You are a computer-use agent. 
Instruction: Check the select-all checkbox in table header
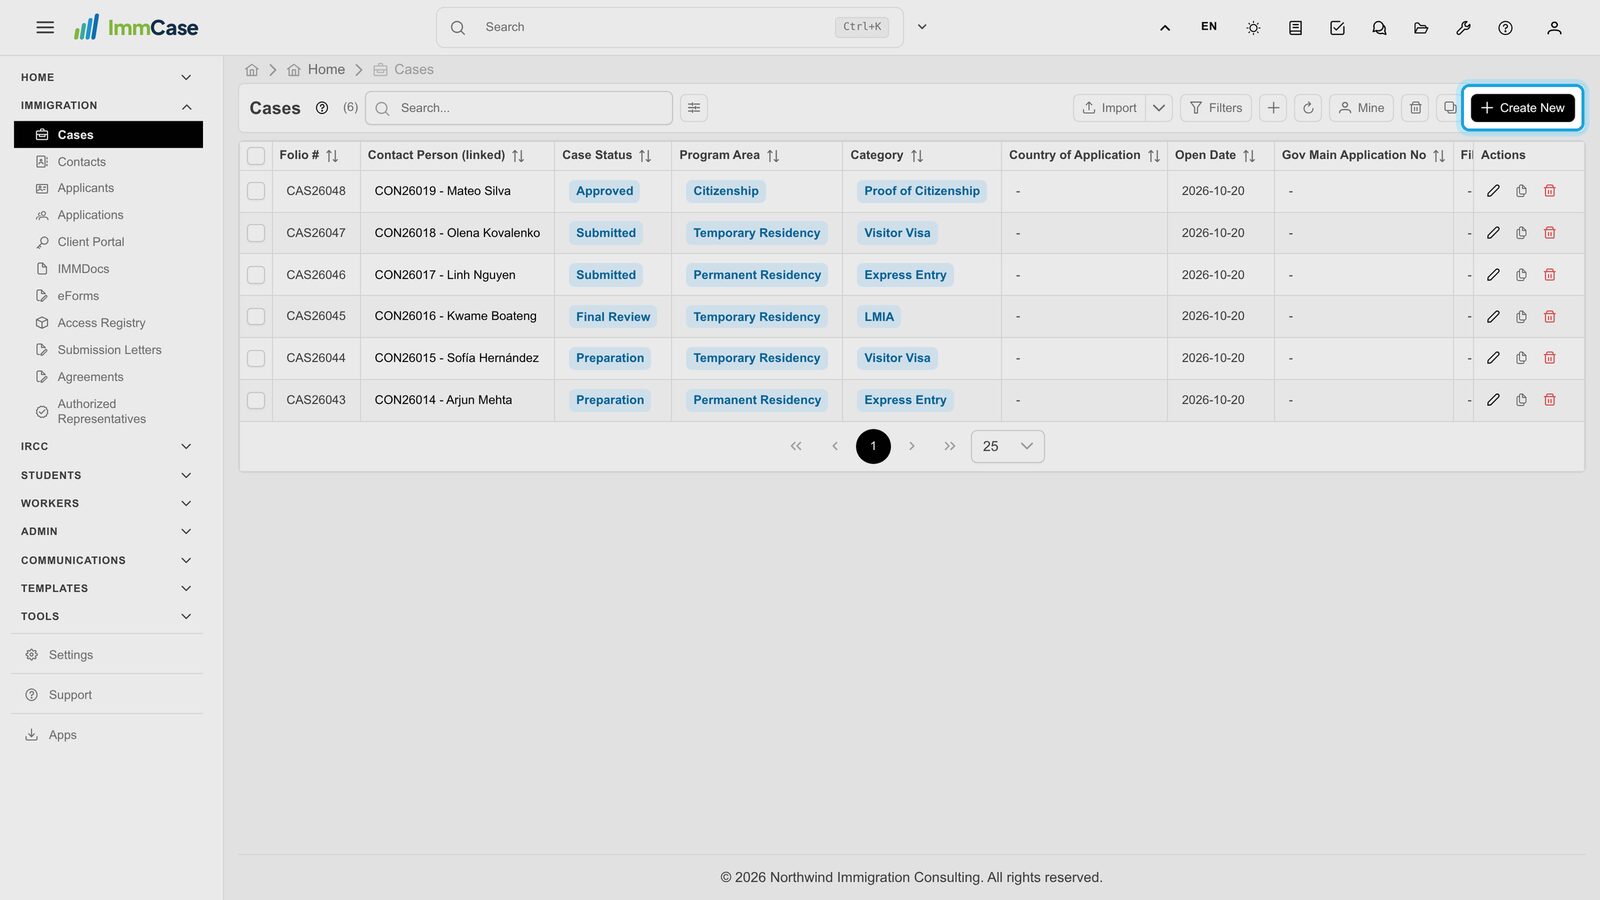point(256,156)
